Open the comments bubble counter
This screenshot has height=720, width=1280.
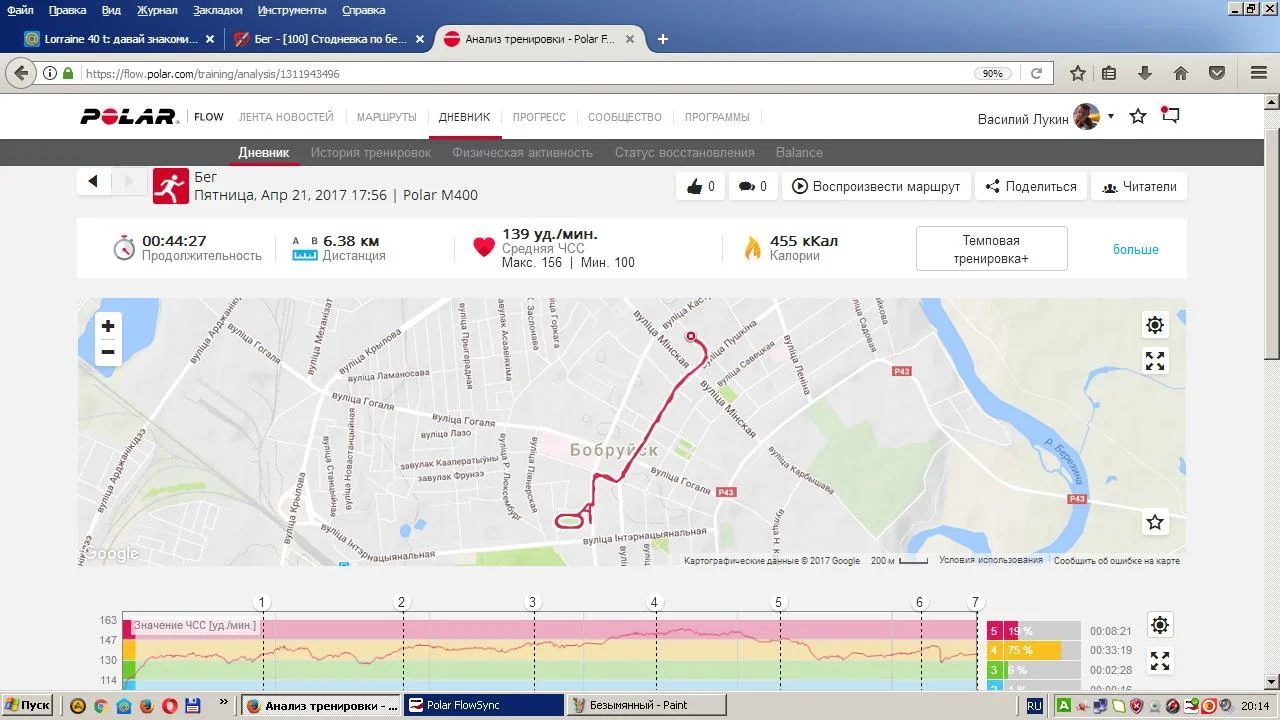(x=752, y=186)
